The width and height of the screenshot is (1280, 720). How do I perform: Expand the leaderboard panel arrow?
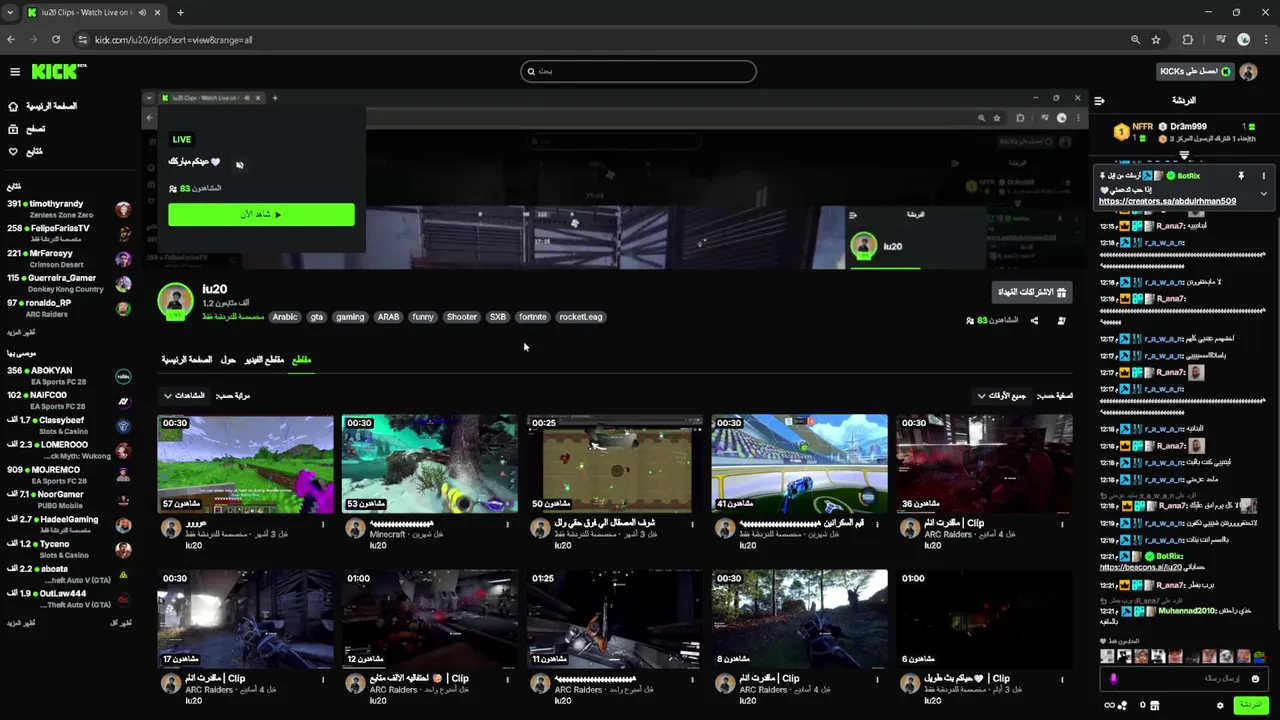click(1184, 155)
